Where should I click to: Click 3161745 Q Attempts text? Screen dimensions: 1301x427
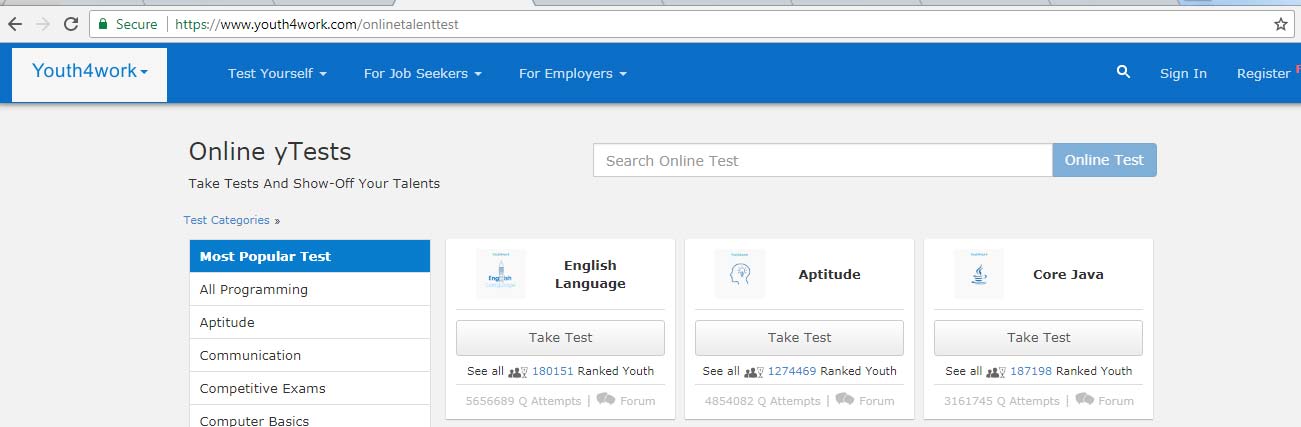(1001, 401)
